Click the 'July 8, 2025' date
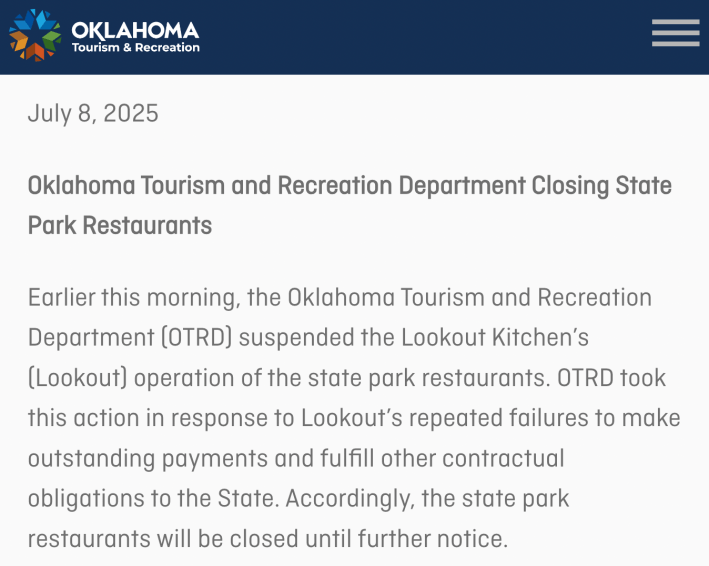 pos(93,113)
